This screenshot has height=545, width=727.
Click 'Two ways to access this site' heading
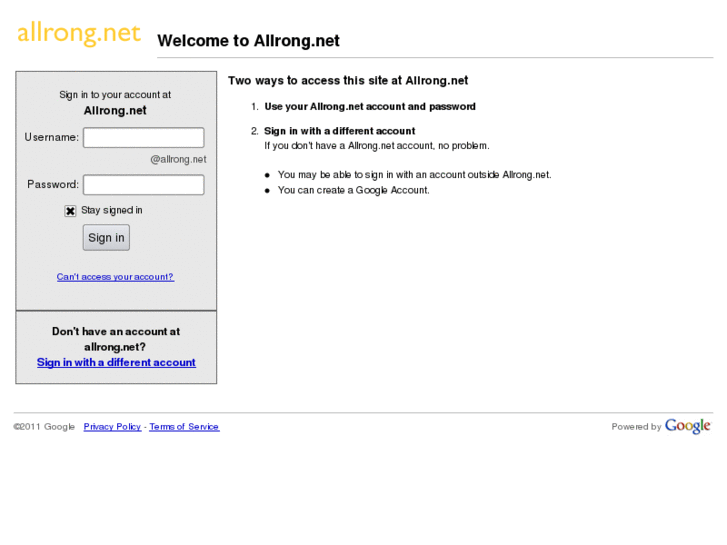coord(348,81)
